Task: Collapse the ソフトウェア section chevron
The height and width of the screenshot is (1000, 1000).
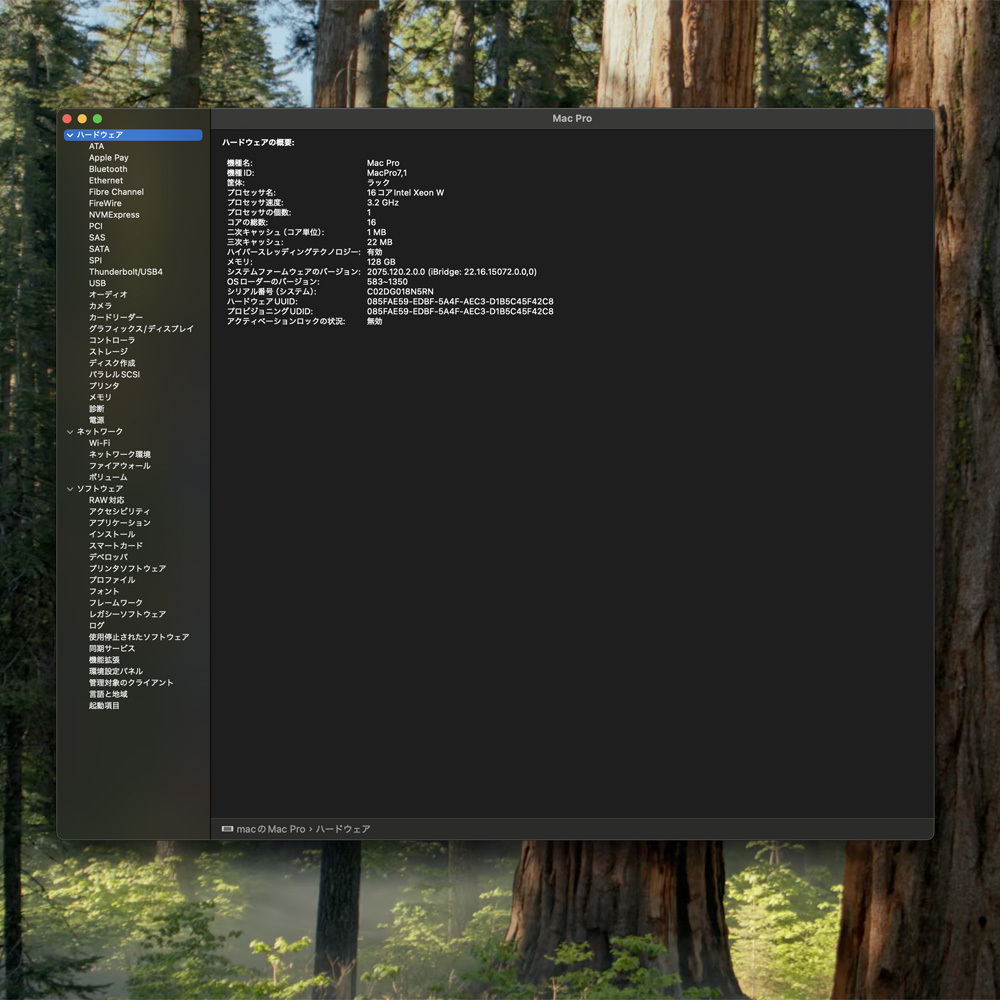Action: (x=70, y=489)
